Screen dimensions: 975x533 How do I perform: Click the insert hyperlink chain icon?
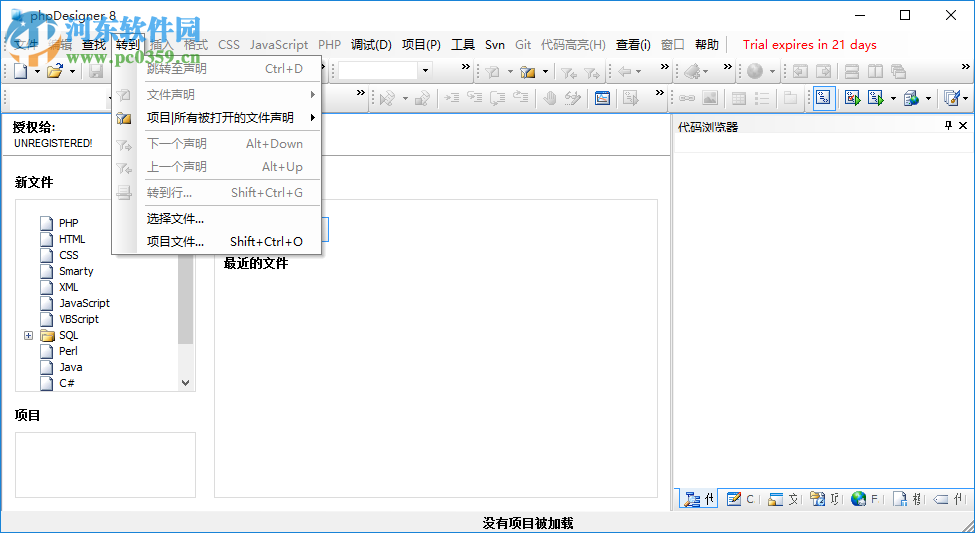tap(686, 98)
